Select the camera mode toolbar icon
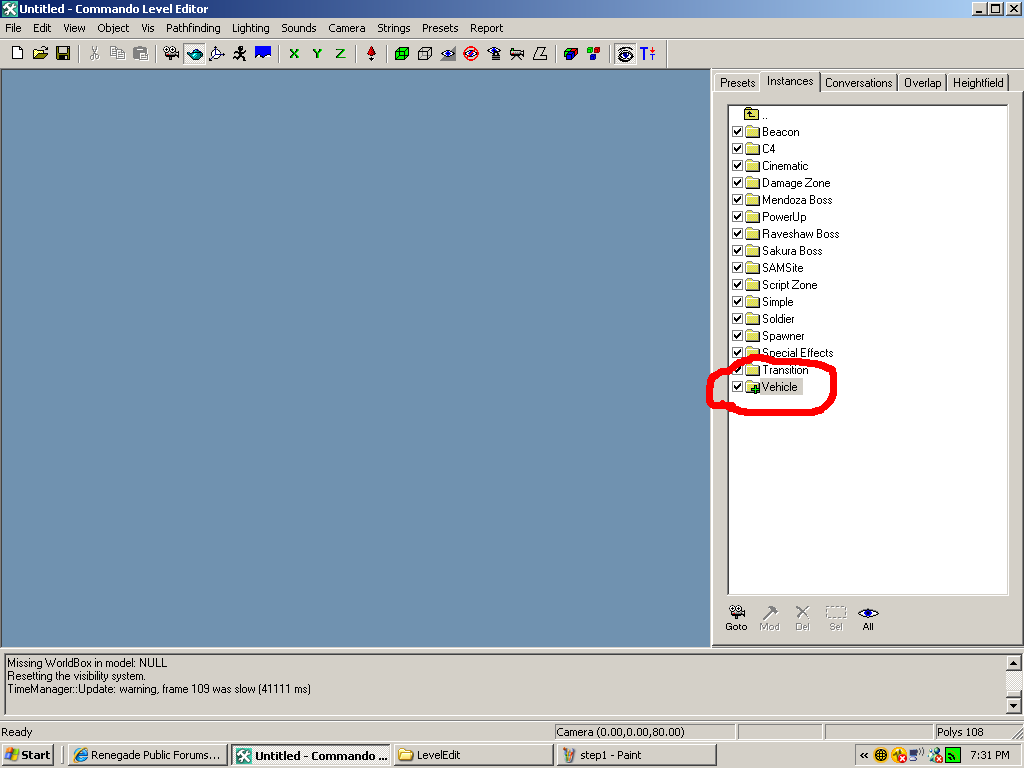This screenshot has height=768, width=1024. (x=171, y=53)
